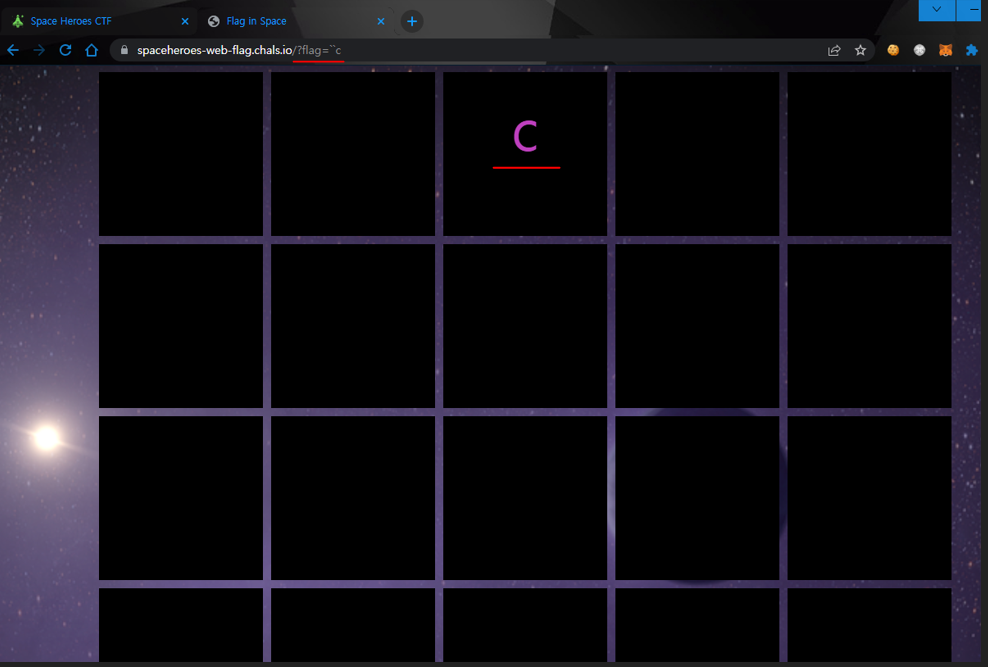Open the browser home page

91,50
